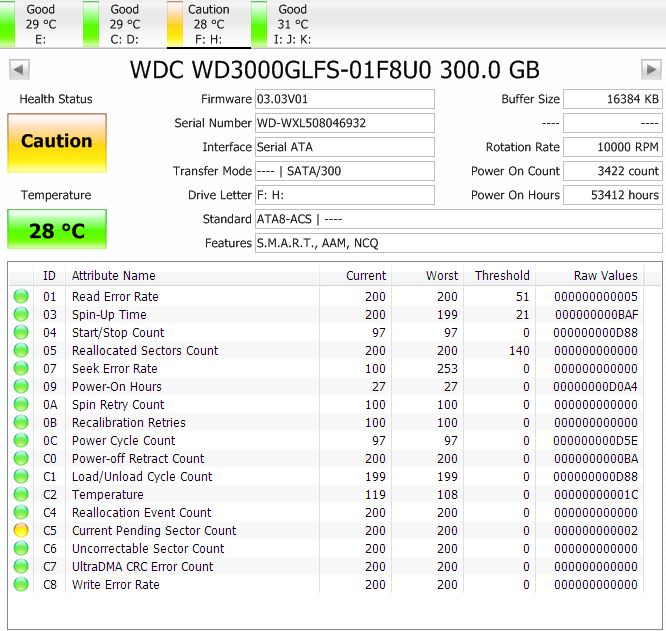Click the Rotation Rate value 10000 RPM
Image resolution: width=666 pixels, height=631 pixels.
point(612,147)
